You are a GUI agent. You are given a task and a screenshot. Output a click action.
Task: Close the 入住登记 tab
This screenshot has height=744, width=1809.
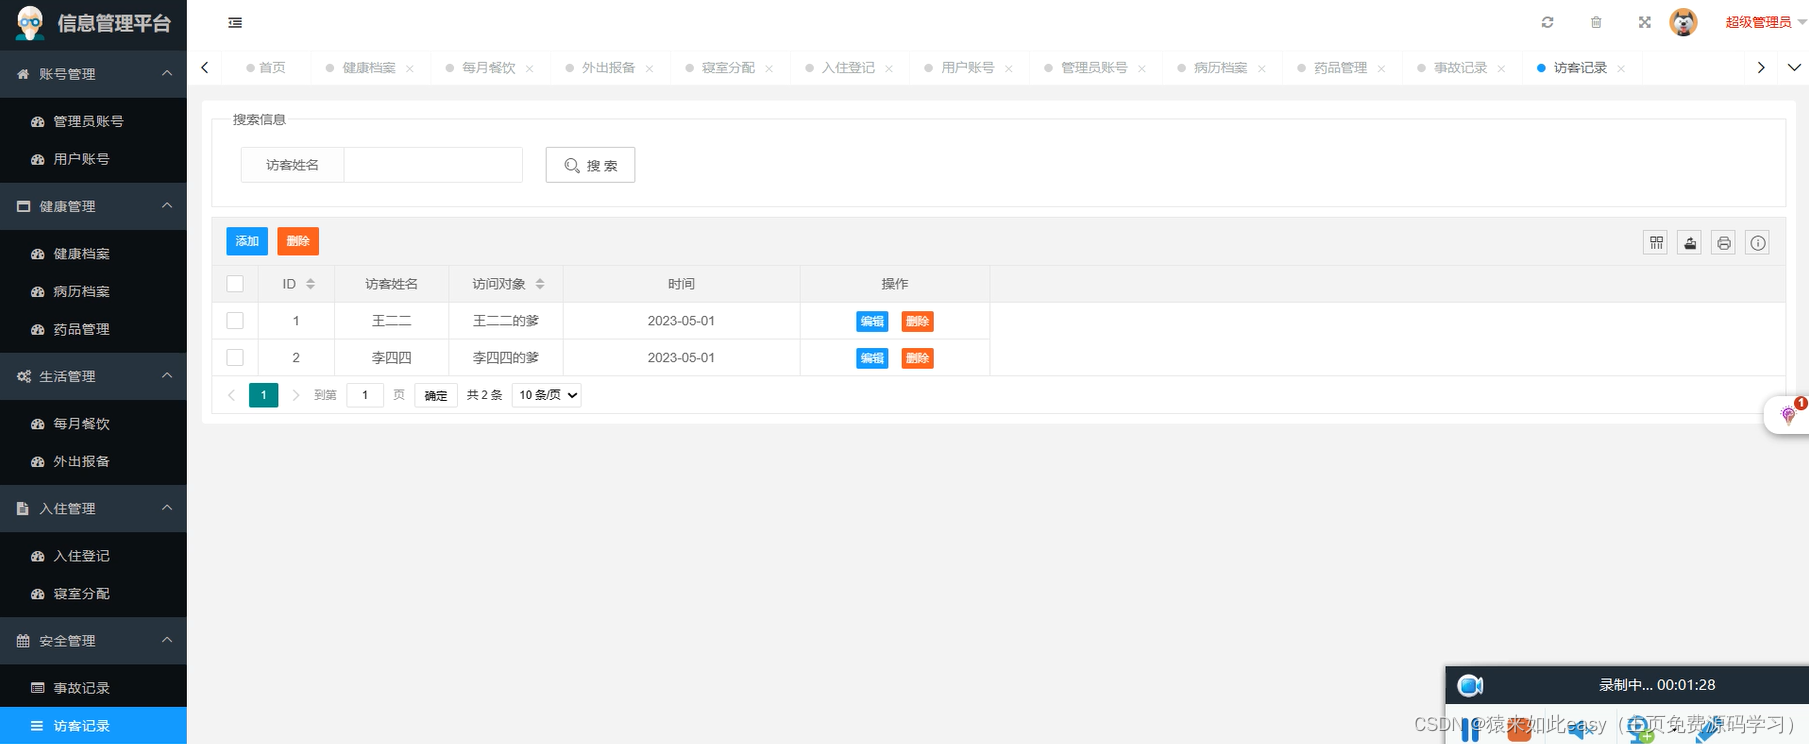(889, 68)
